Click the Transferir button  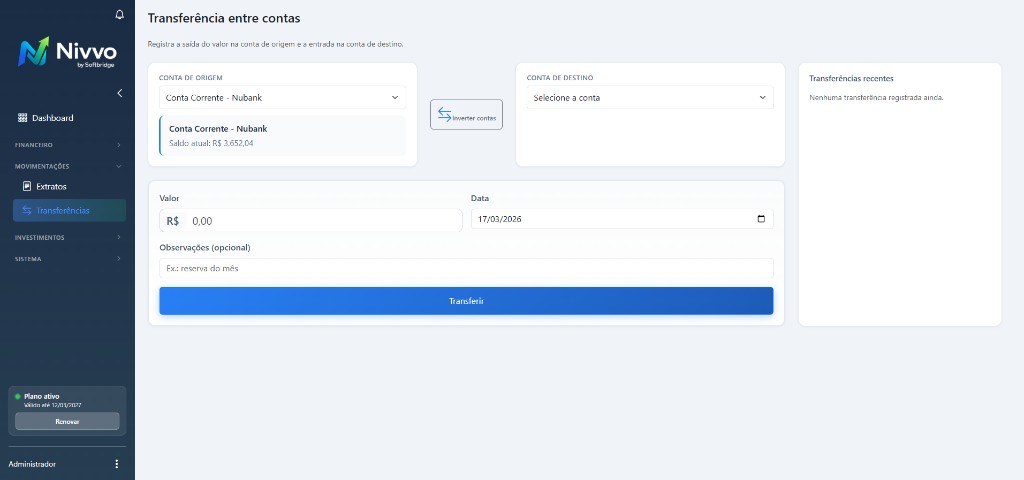(x=466, y=301)
